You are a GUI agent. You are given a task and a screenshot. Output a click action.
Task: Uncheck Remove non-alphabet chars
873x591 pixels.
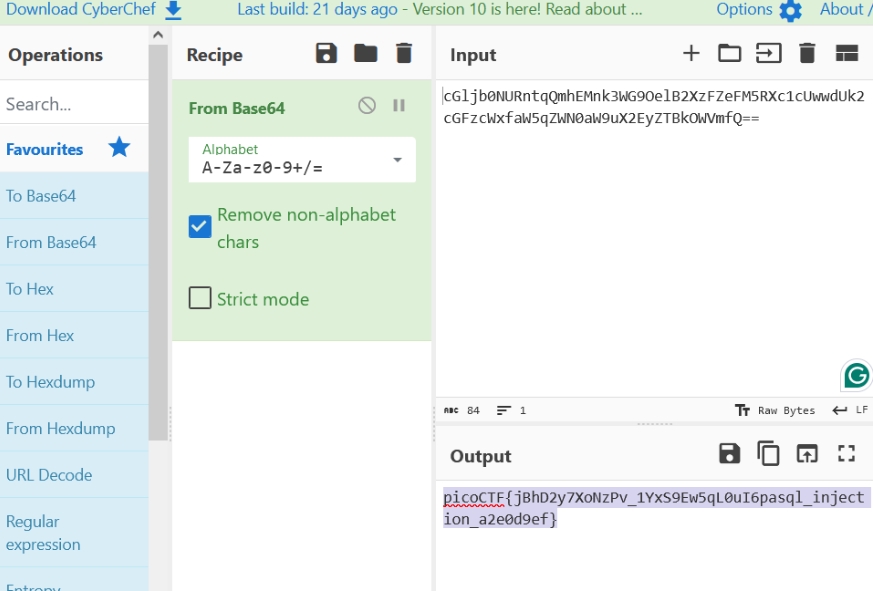(200, 227)
